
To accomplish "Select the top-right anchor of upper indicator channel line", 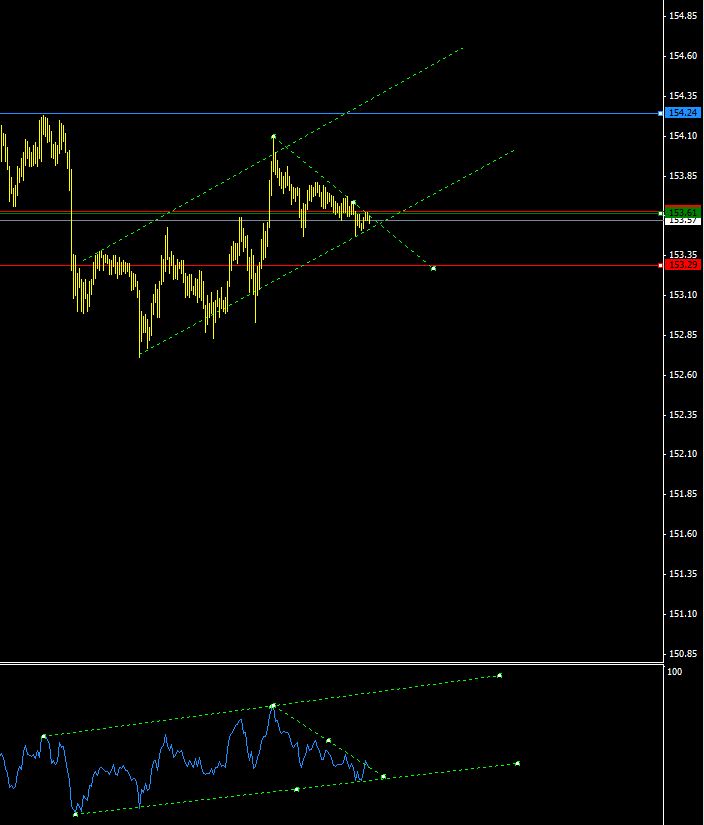I will pyautogui.click(x=499, y=675).
